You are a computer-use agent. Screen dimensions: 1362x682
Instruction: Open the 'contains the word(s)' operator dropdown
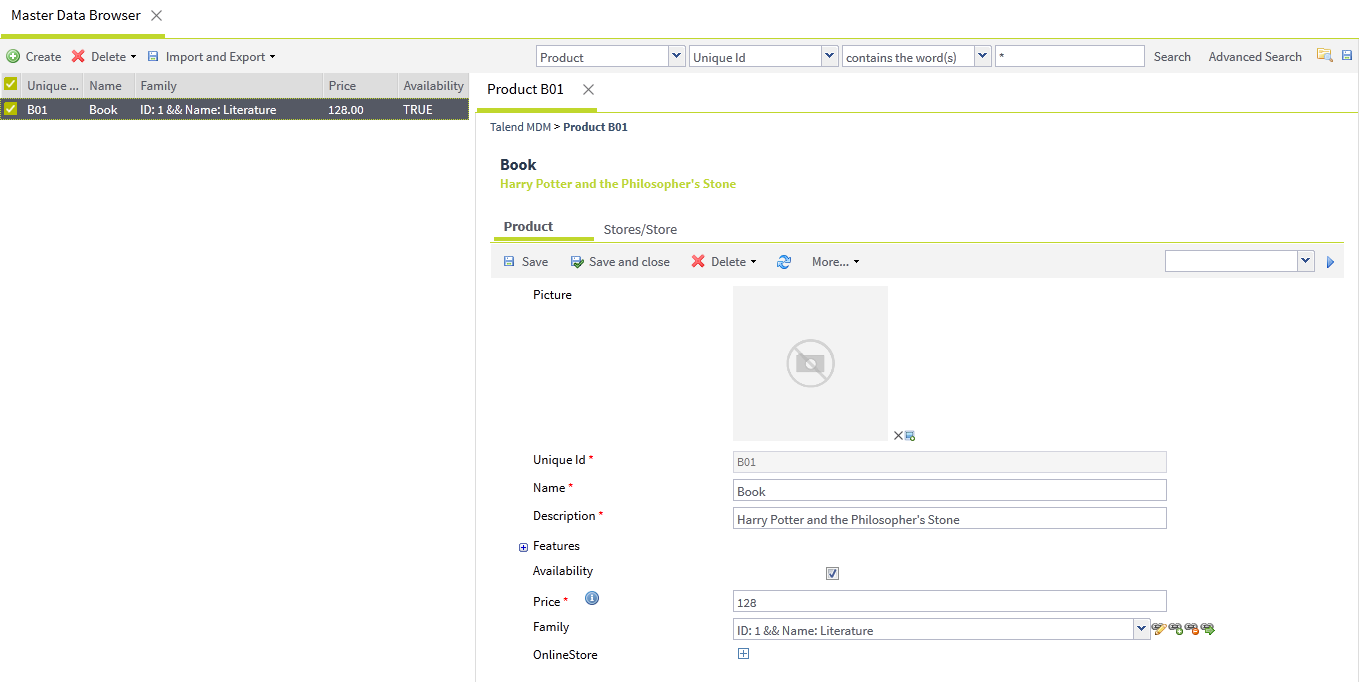(982, 57)
